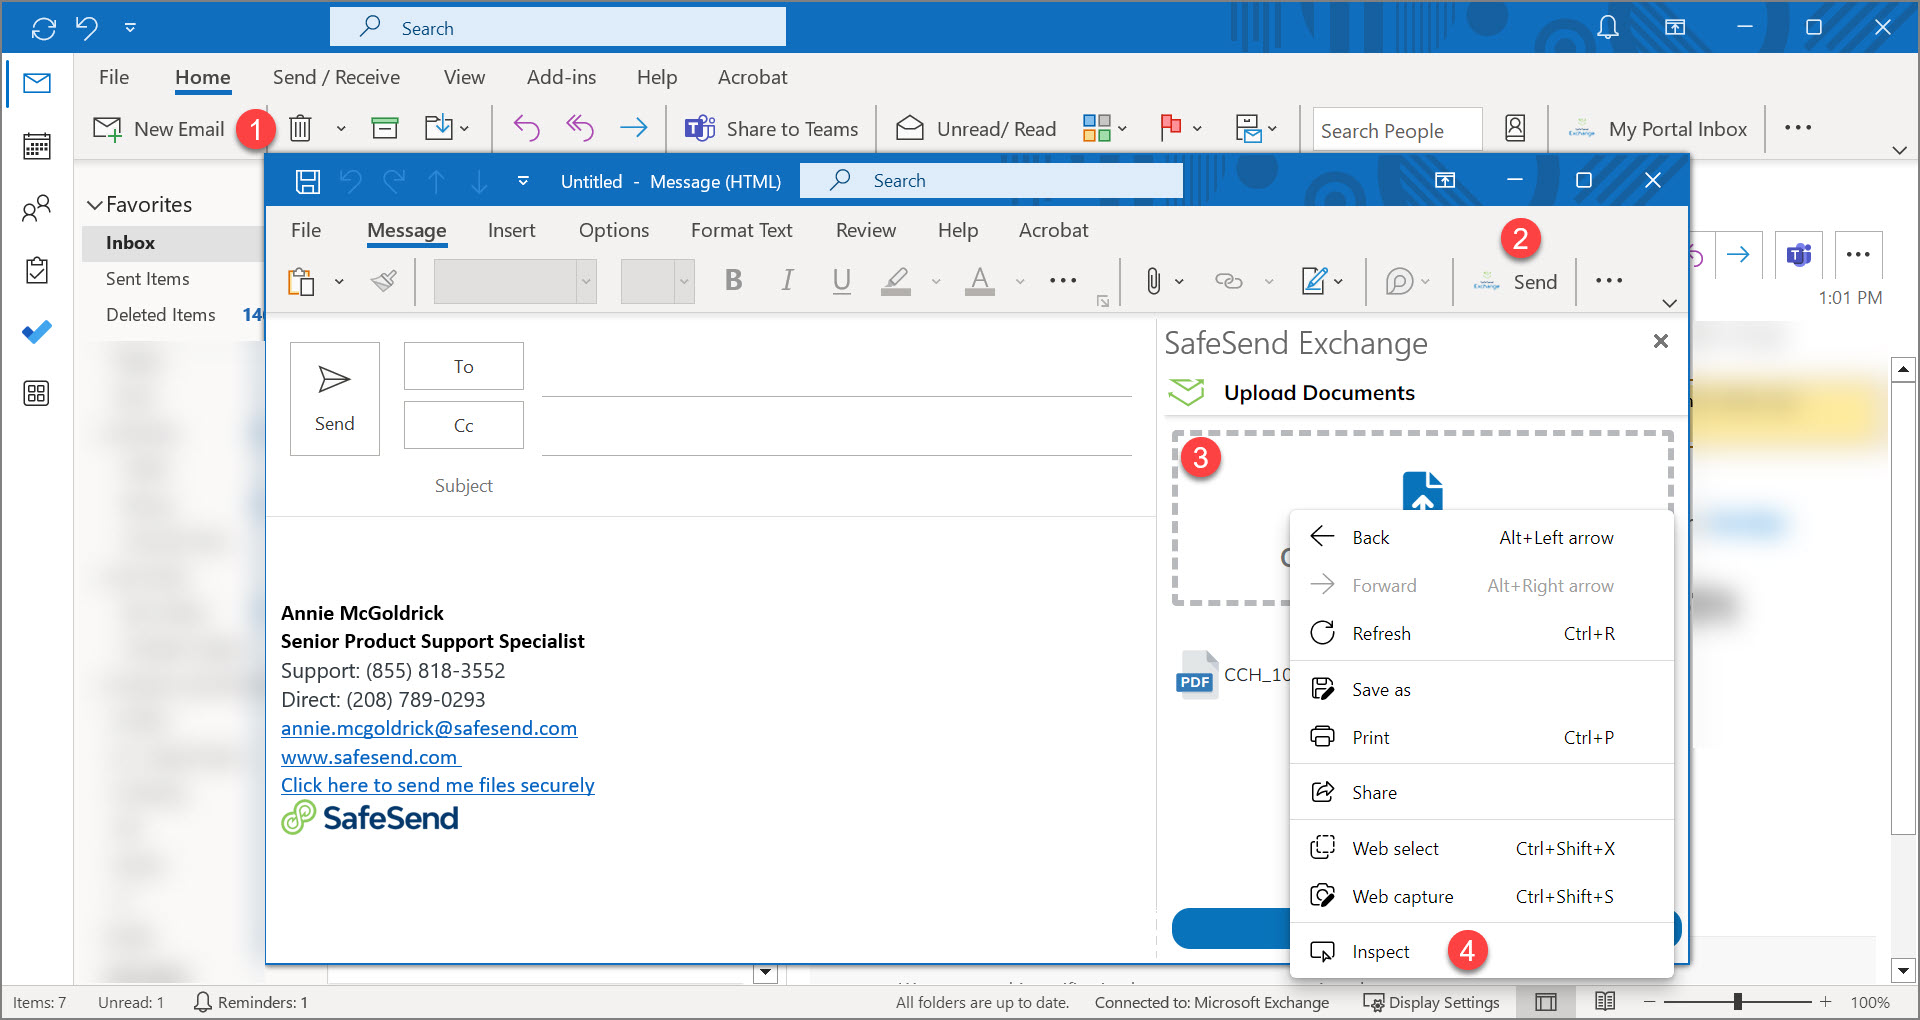Choose Save as from context menu
Viewport: 1920px width, 1020px height.
[x=1481, y=689]
